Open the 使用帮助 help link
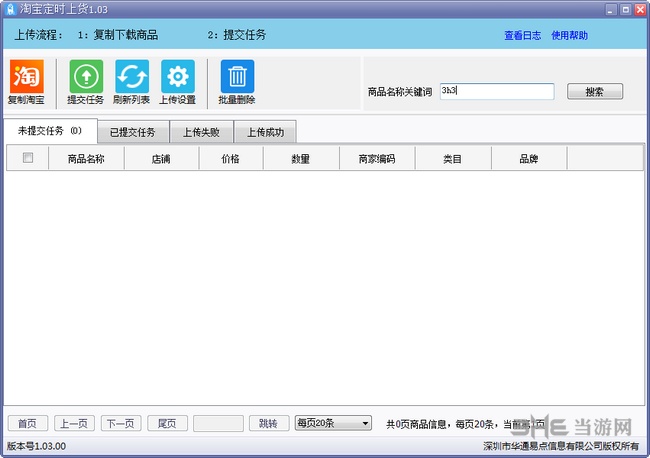650x458 pixels. click(570, 36)
